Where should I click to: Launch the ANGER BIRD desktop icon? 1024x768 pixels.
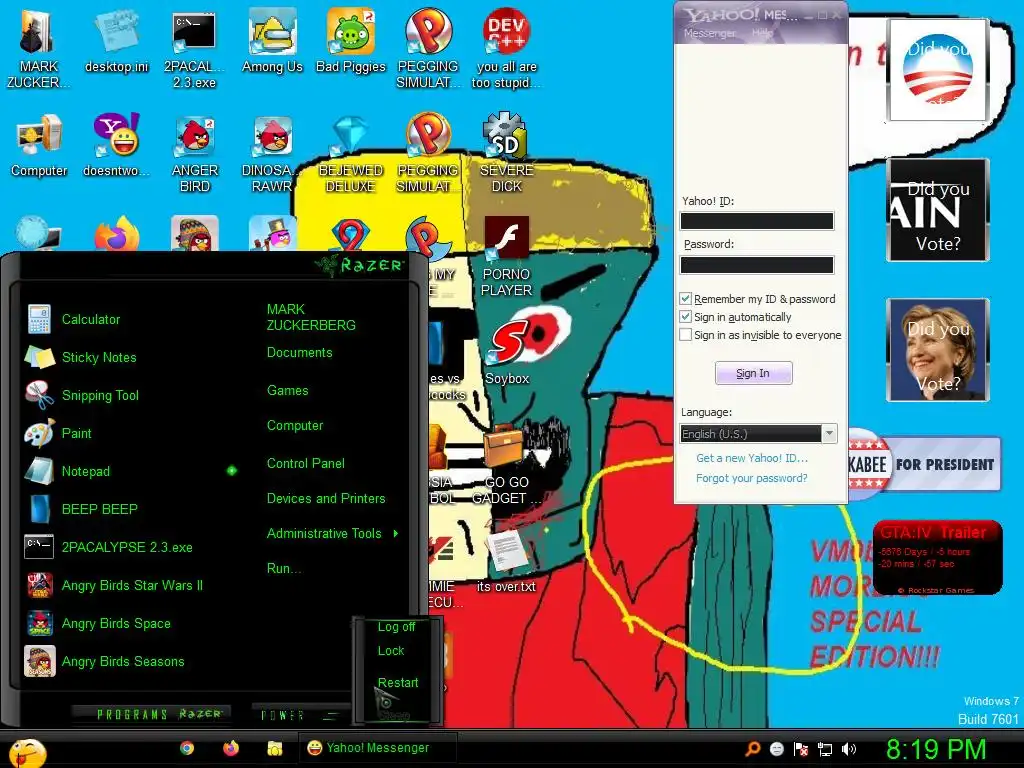(x=195, y=153)
